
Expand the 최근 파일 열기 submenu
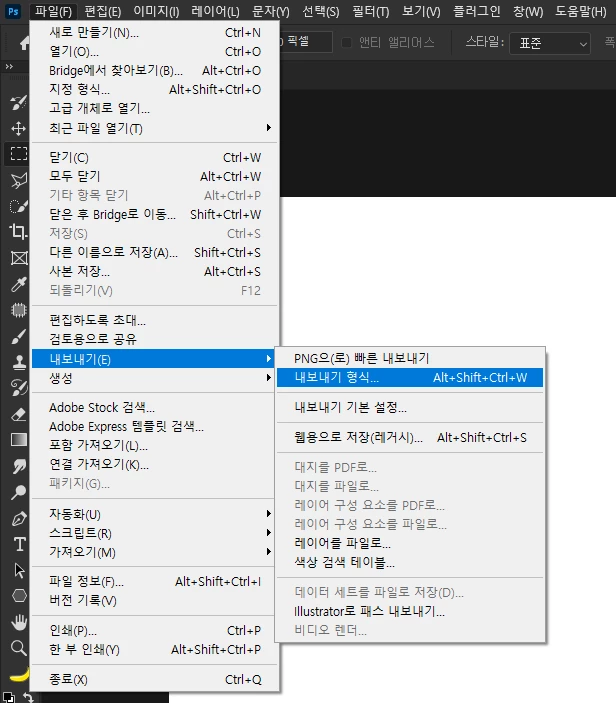(x=155, y=128)
